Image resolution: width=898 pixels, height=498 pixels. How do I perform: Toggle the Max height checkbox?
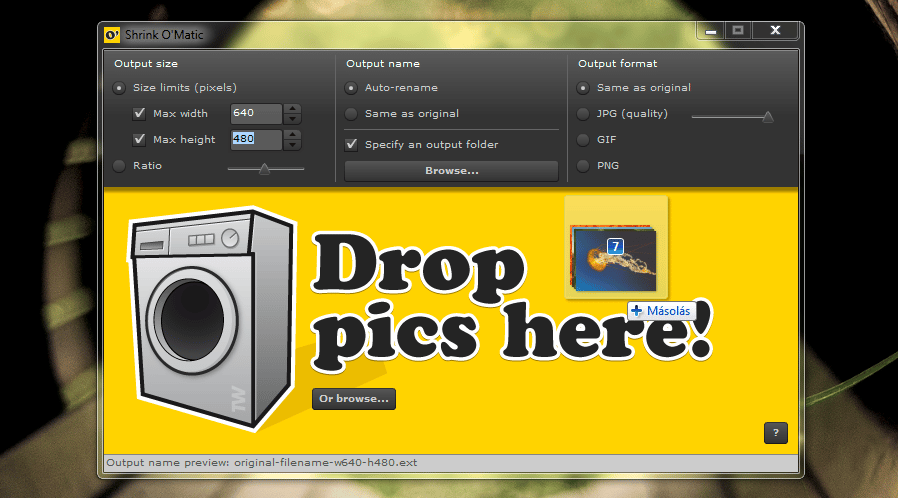(139, 139)
